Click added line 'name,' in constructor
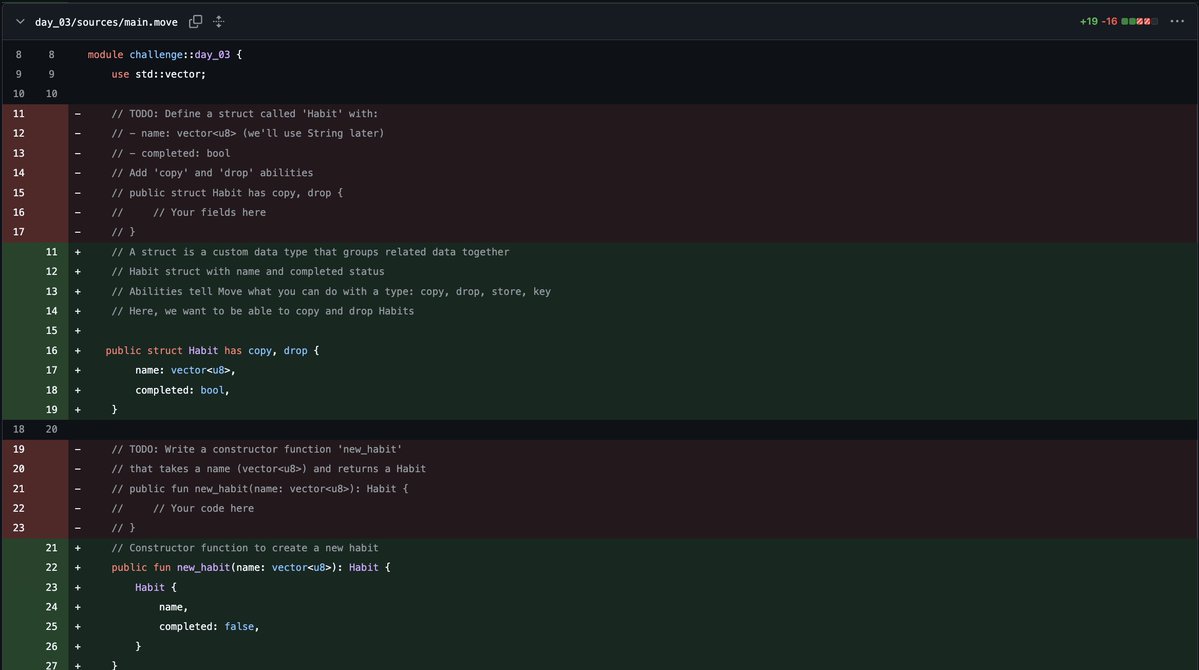 point(173,607)
